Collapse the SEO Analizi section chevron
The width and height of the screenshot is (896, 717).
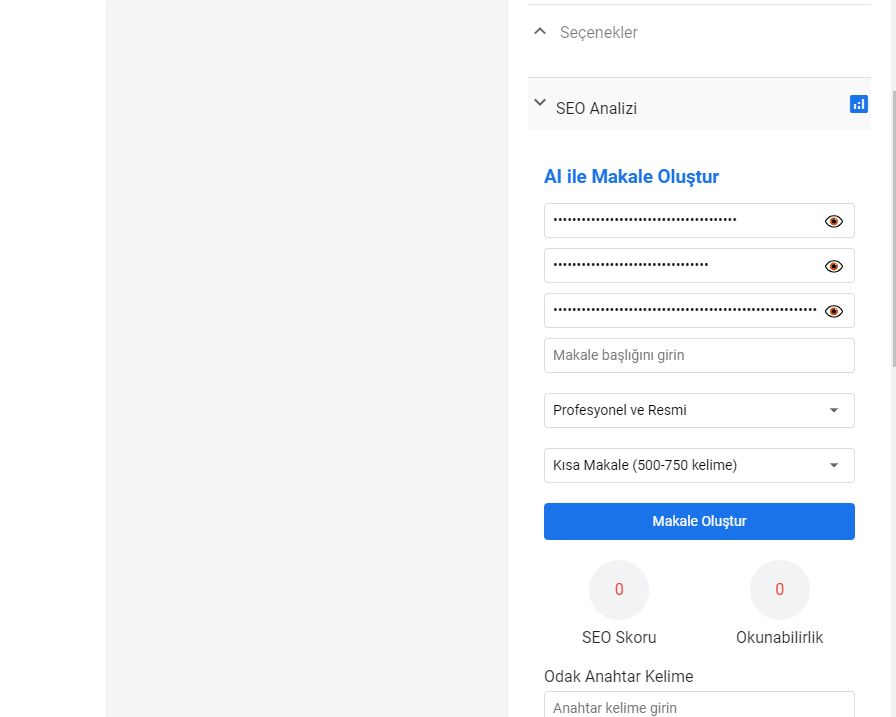(x=540, y=103)
